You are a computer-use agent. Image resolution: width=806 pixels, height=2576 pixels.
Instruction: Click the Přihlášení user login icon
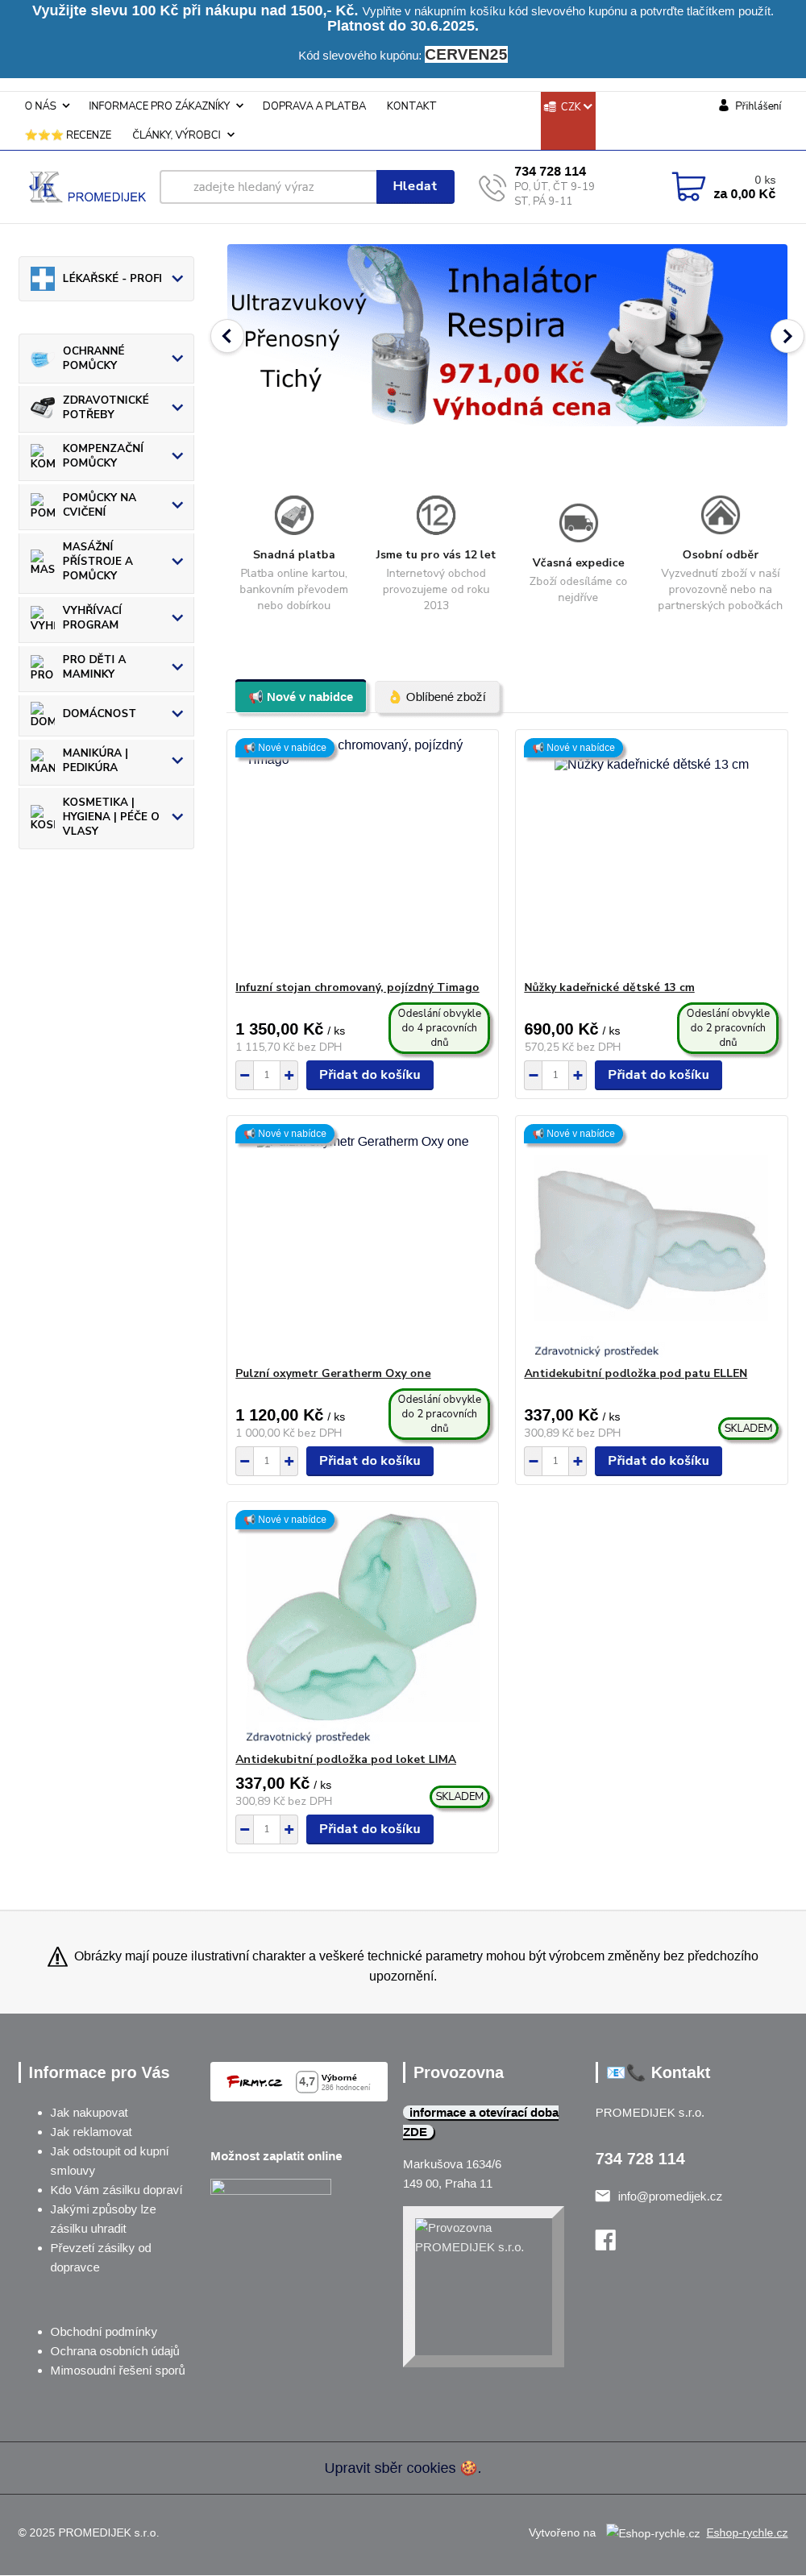[x=723, y=106]
